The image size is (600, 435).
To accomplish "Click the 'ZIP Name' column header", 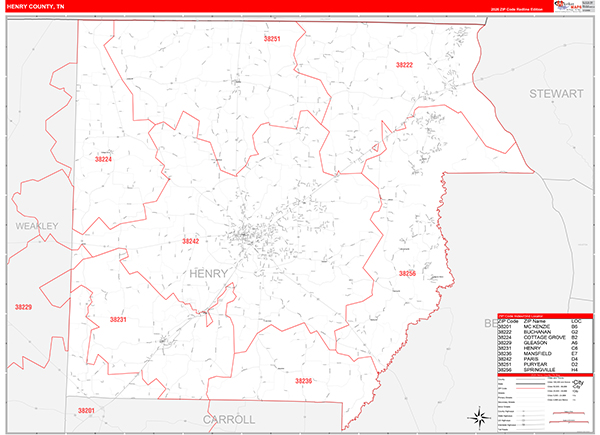I will tap(535, 321).
